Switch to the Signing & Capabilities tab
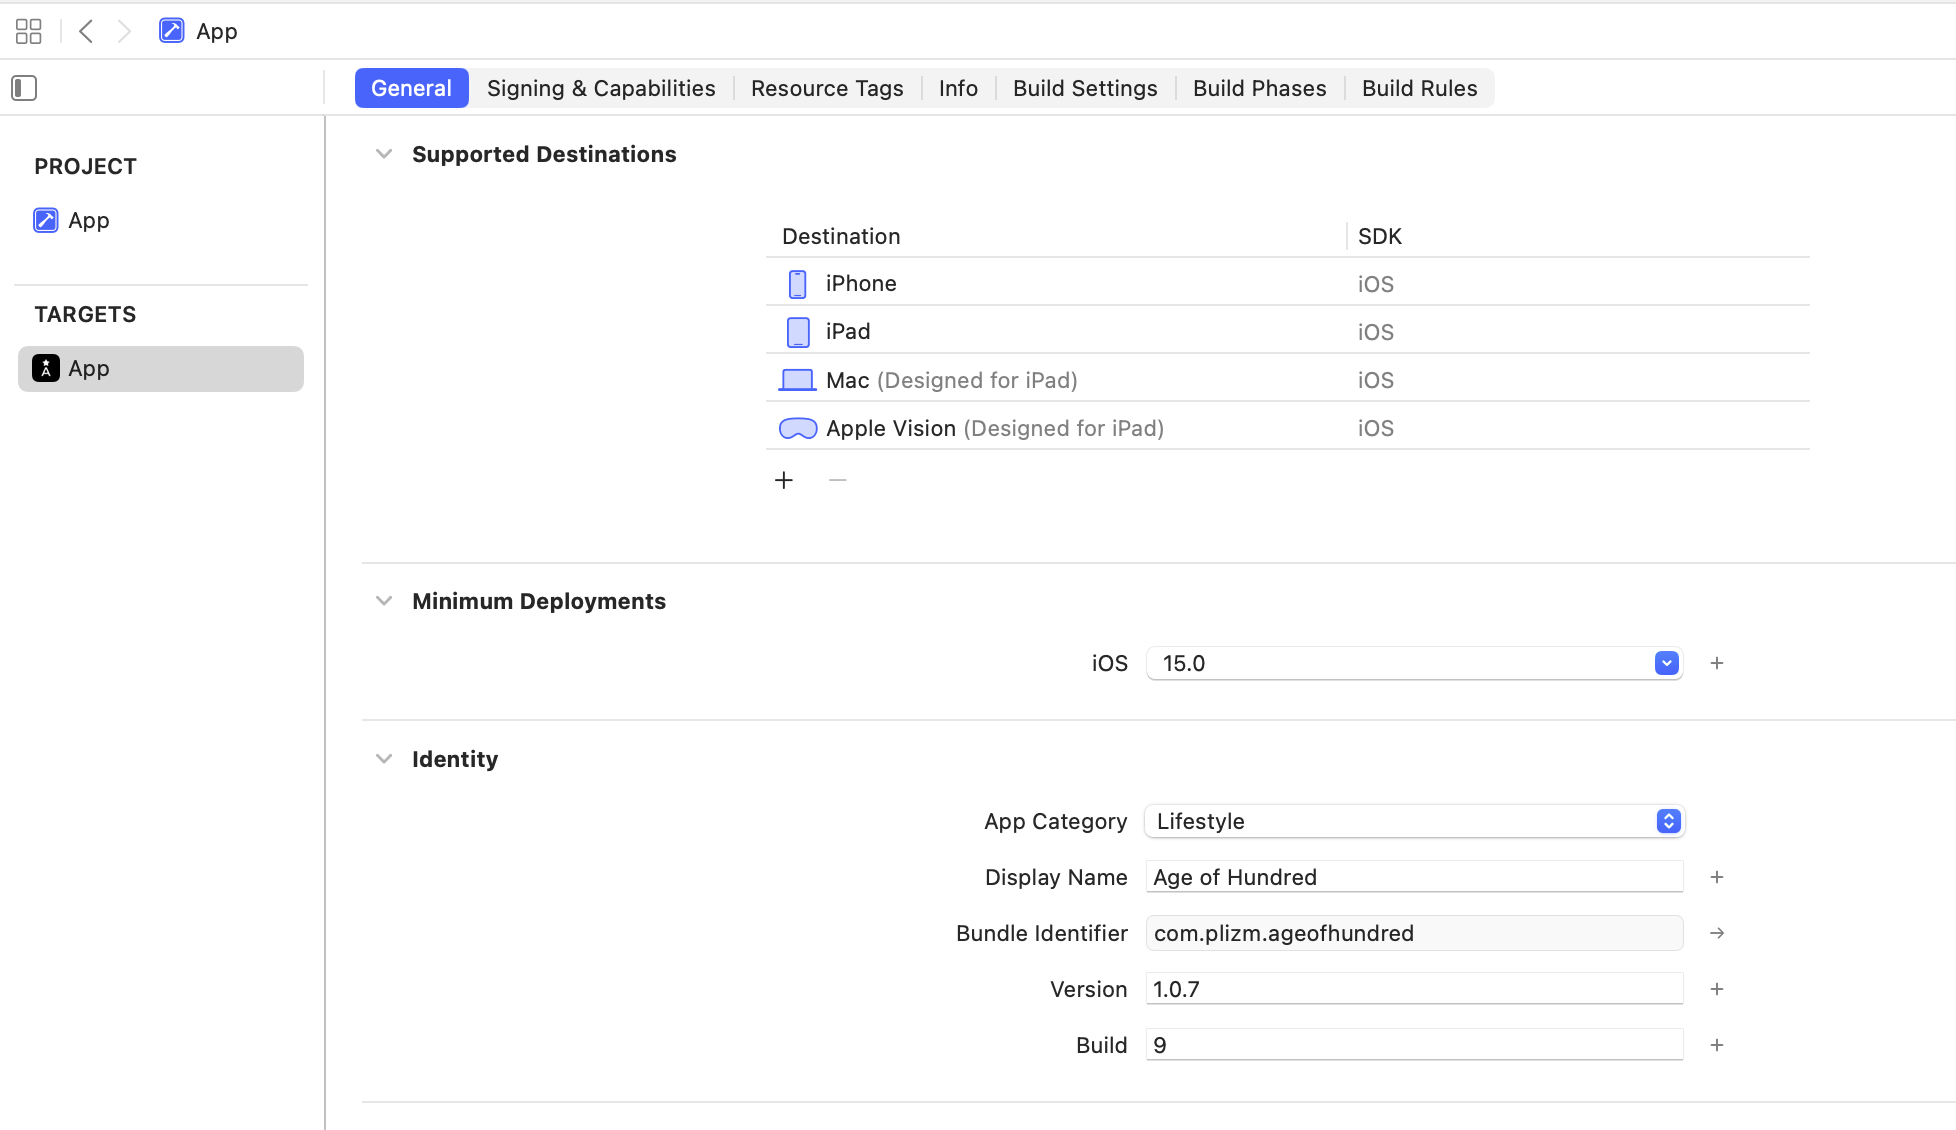Image resolution: width=1956 pixels, height=1130 pixels. tap(601, 88)
